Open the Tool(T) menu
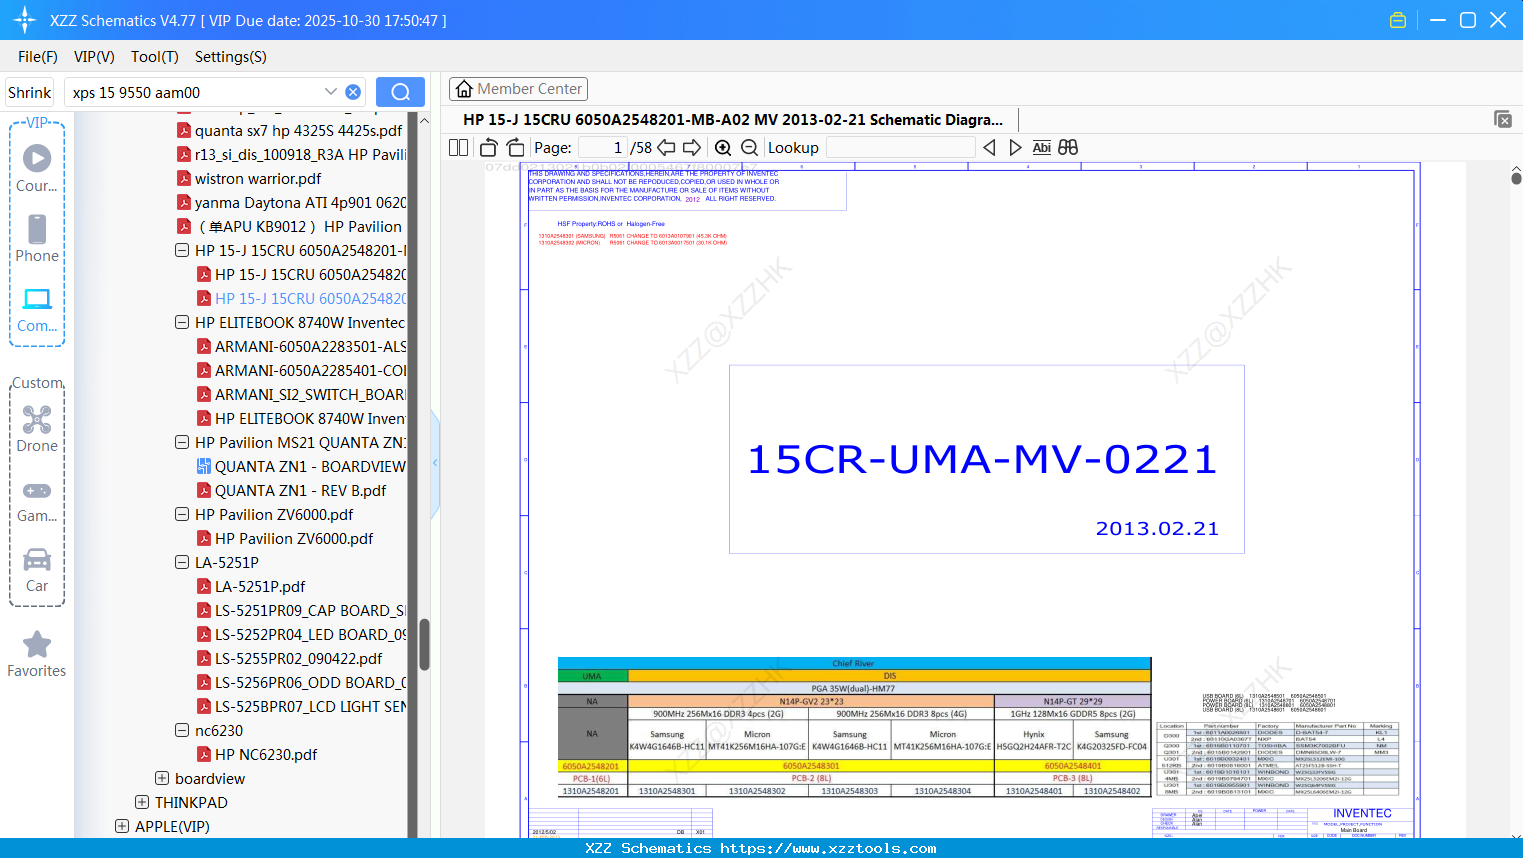Viewport: 1523px width, 858px height. (155, 57)
